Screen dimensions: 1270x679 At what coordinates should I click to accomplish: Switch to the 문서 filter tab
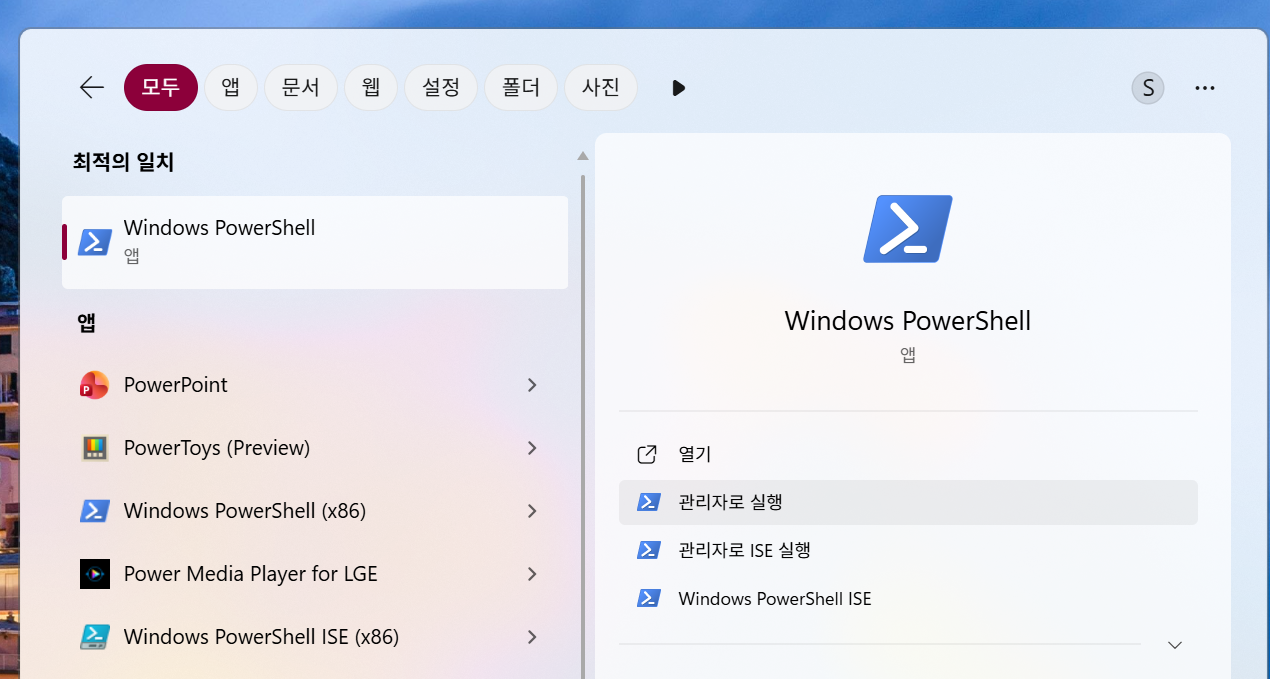(300, 88)
